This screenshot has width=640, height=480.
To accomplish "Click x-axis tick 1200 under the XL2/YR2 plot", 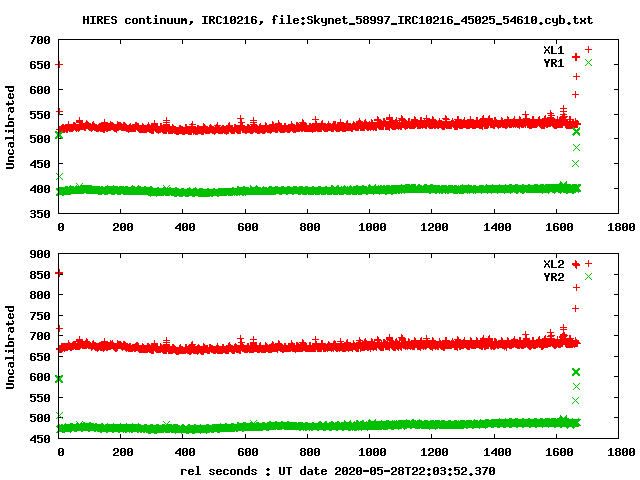I will point(434,452).
